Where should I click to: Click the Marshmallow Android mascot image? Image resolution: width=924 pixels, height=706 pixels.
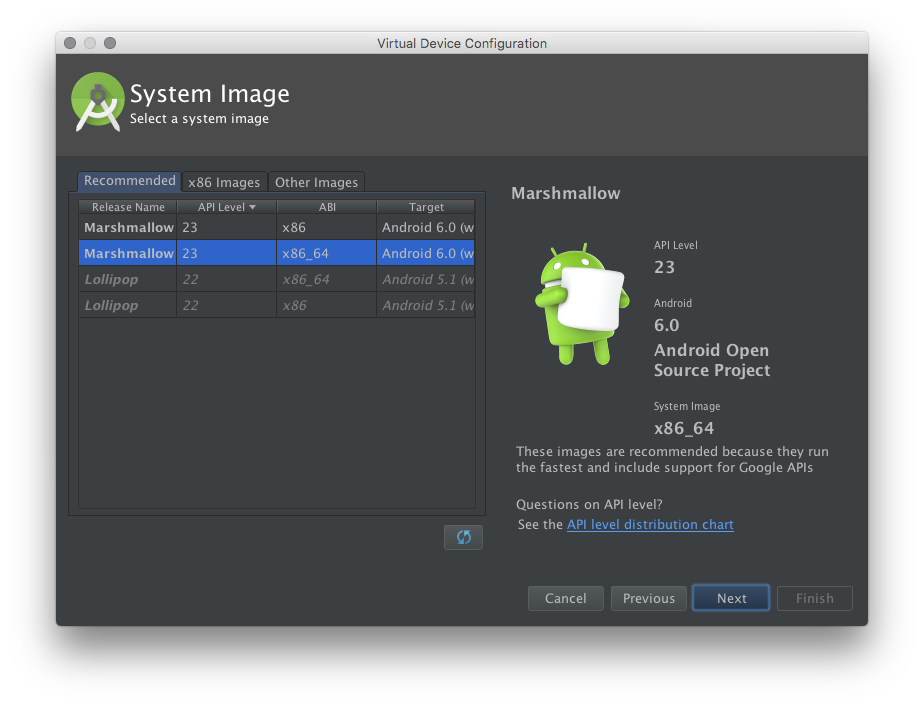582,303
